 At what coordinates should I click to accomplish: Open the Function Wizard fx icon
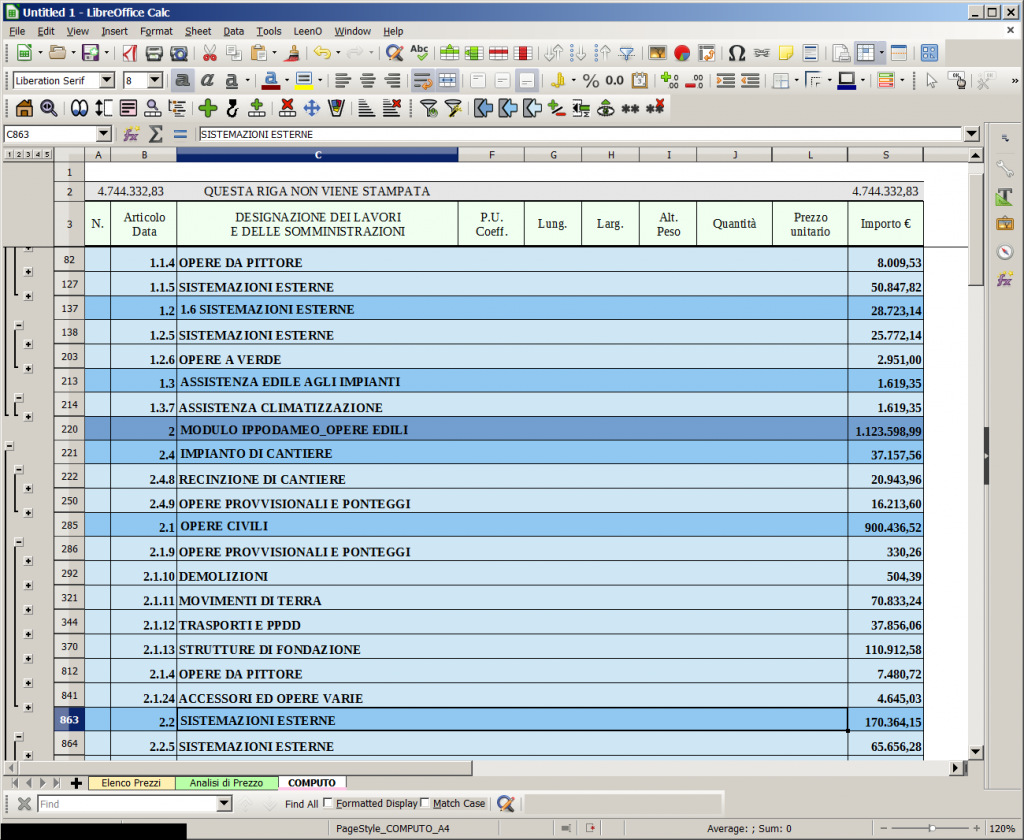(x=131, y=134)
